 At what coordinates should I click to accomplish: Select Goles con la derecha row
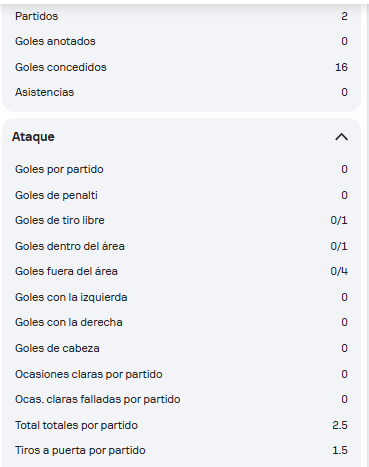[181, 322]
